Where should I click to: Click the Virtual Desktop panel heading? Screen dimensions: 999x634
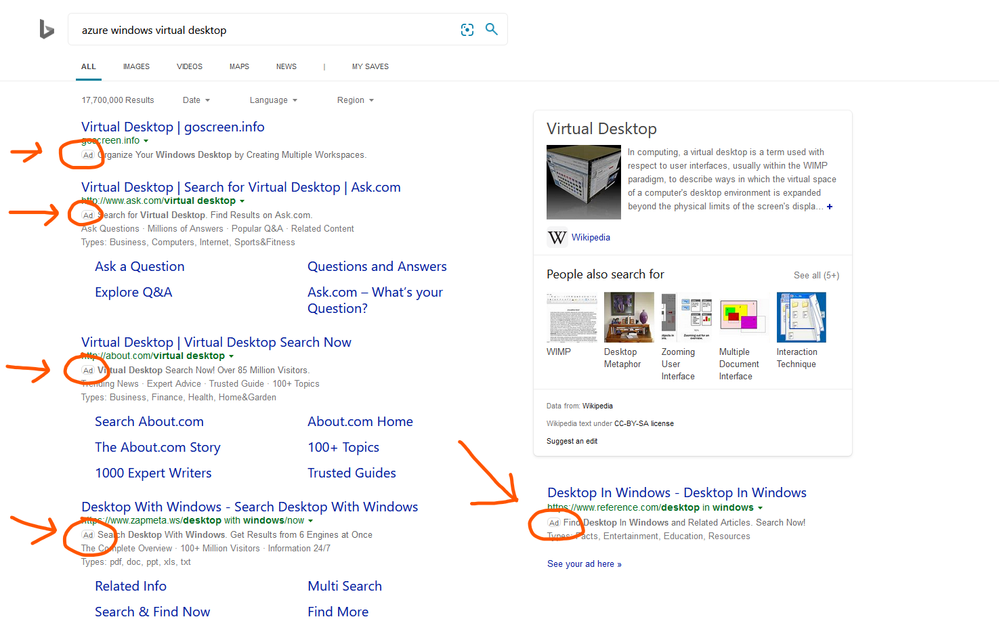click(x=601, y=129)
